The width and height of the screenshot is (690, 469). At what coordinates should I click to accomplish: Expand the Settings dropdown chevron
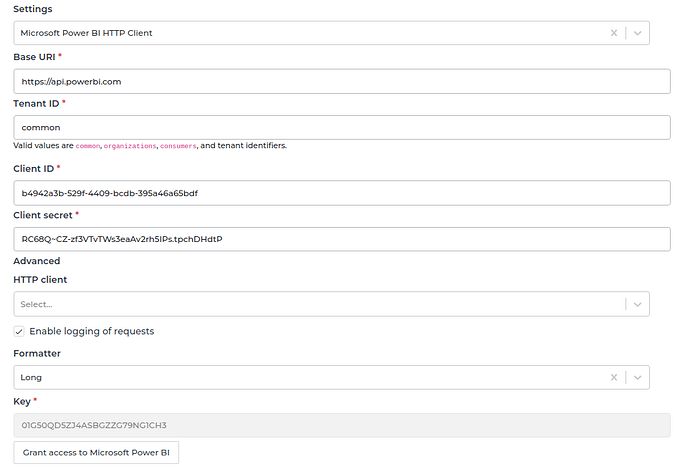point(637,33)
